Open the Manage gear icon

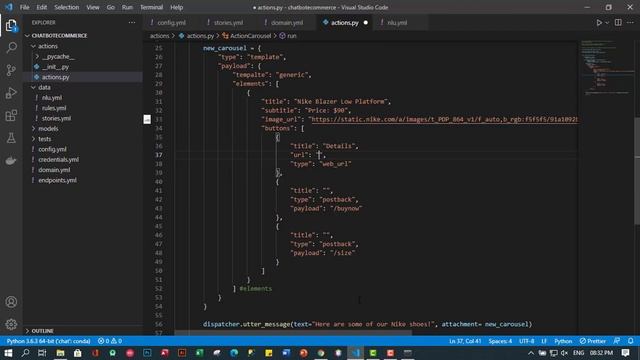[x=11, y=324]
